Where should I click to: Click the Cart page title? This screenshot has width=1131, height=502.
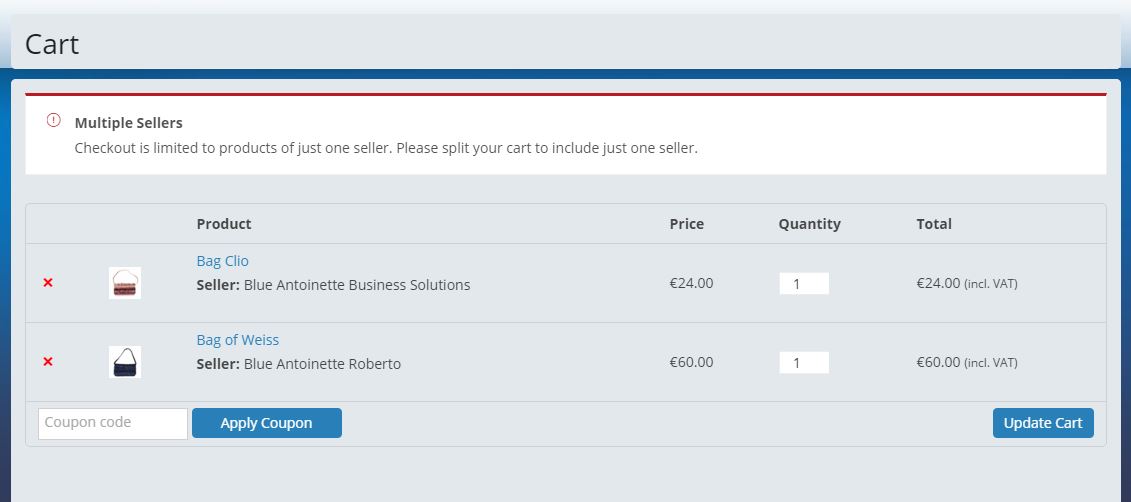52,45
